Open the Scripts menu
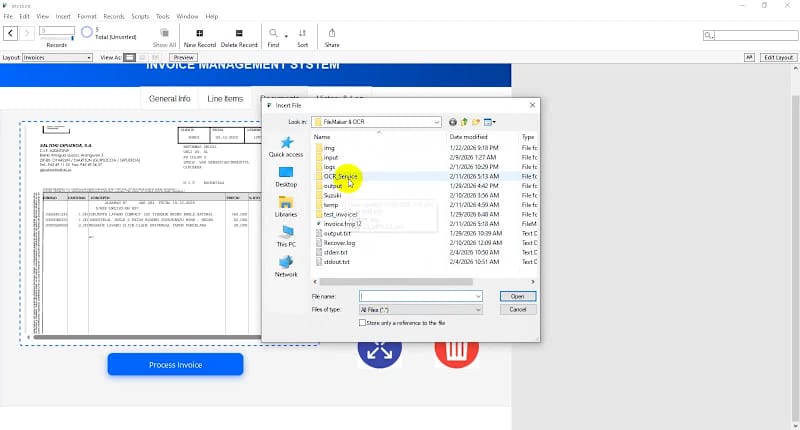 click(x=140, y=16)
